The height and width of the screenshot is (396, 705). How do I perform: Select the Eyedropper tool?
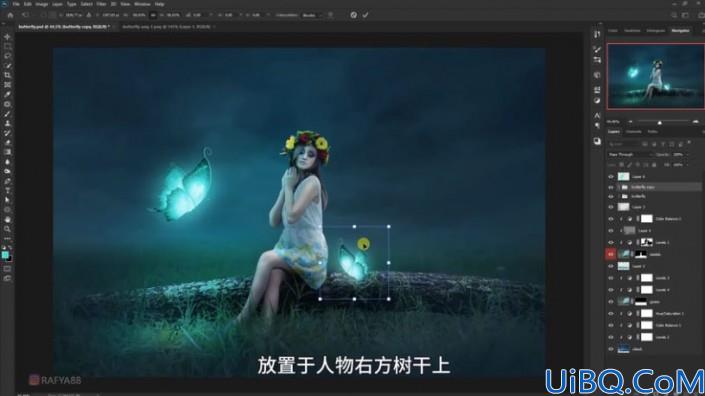pyautogui.click(x=7, y=94)
